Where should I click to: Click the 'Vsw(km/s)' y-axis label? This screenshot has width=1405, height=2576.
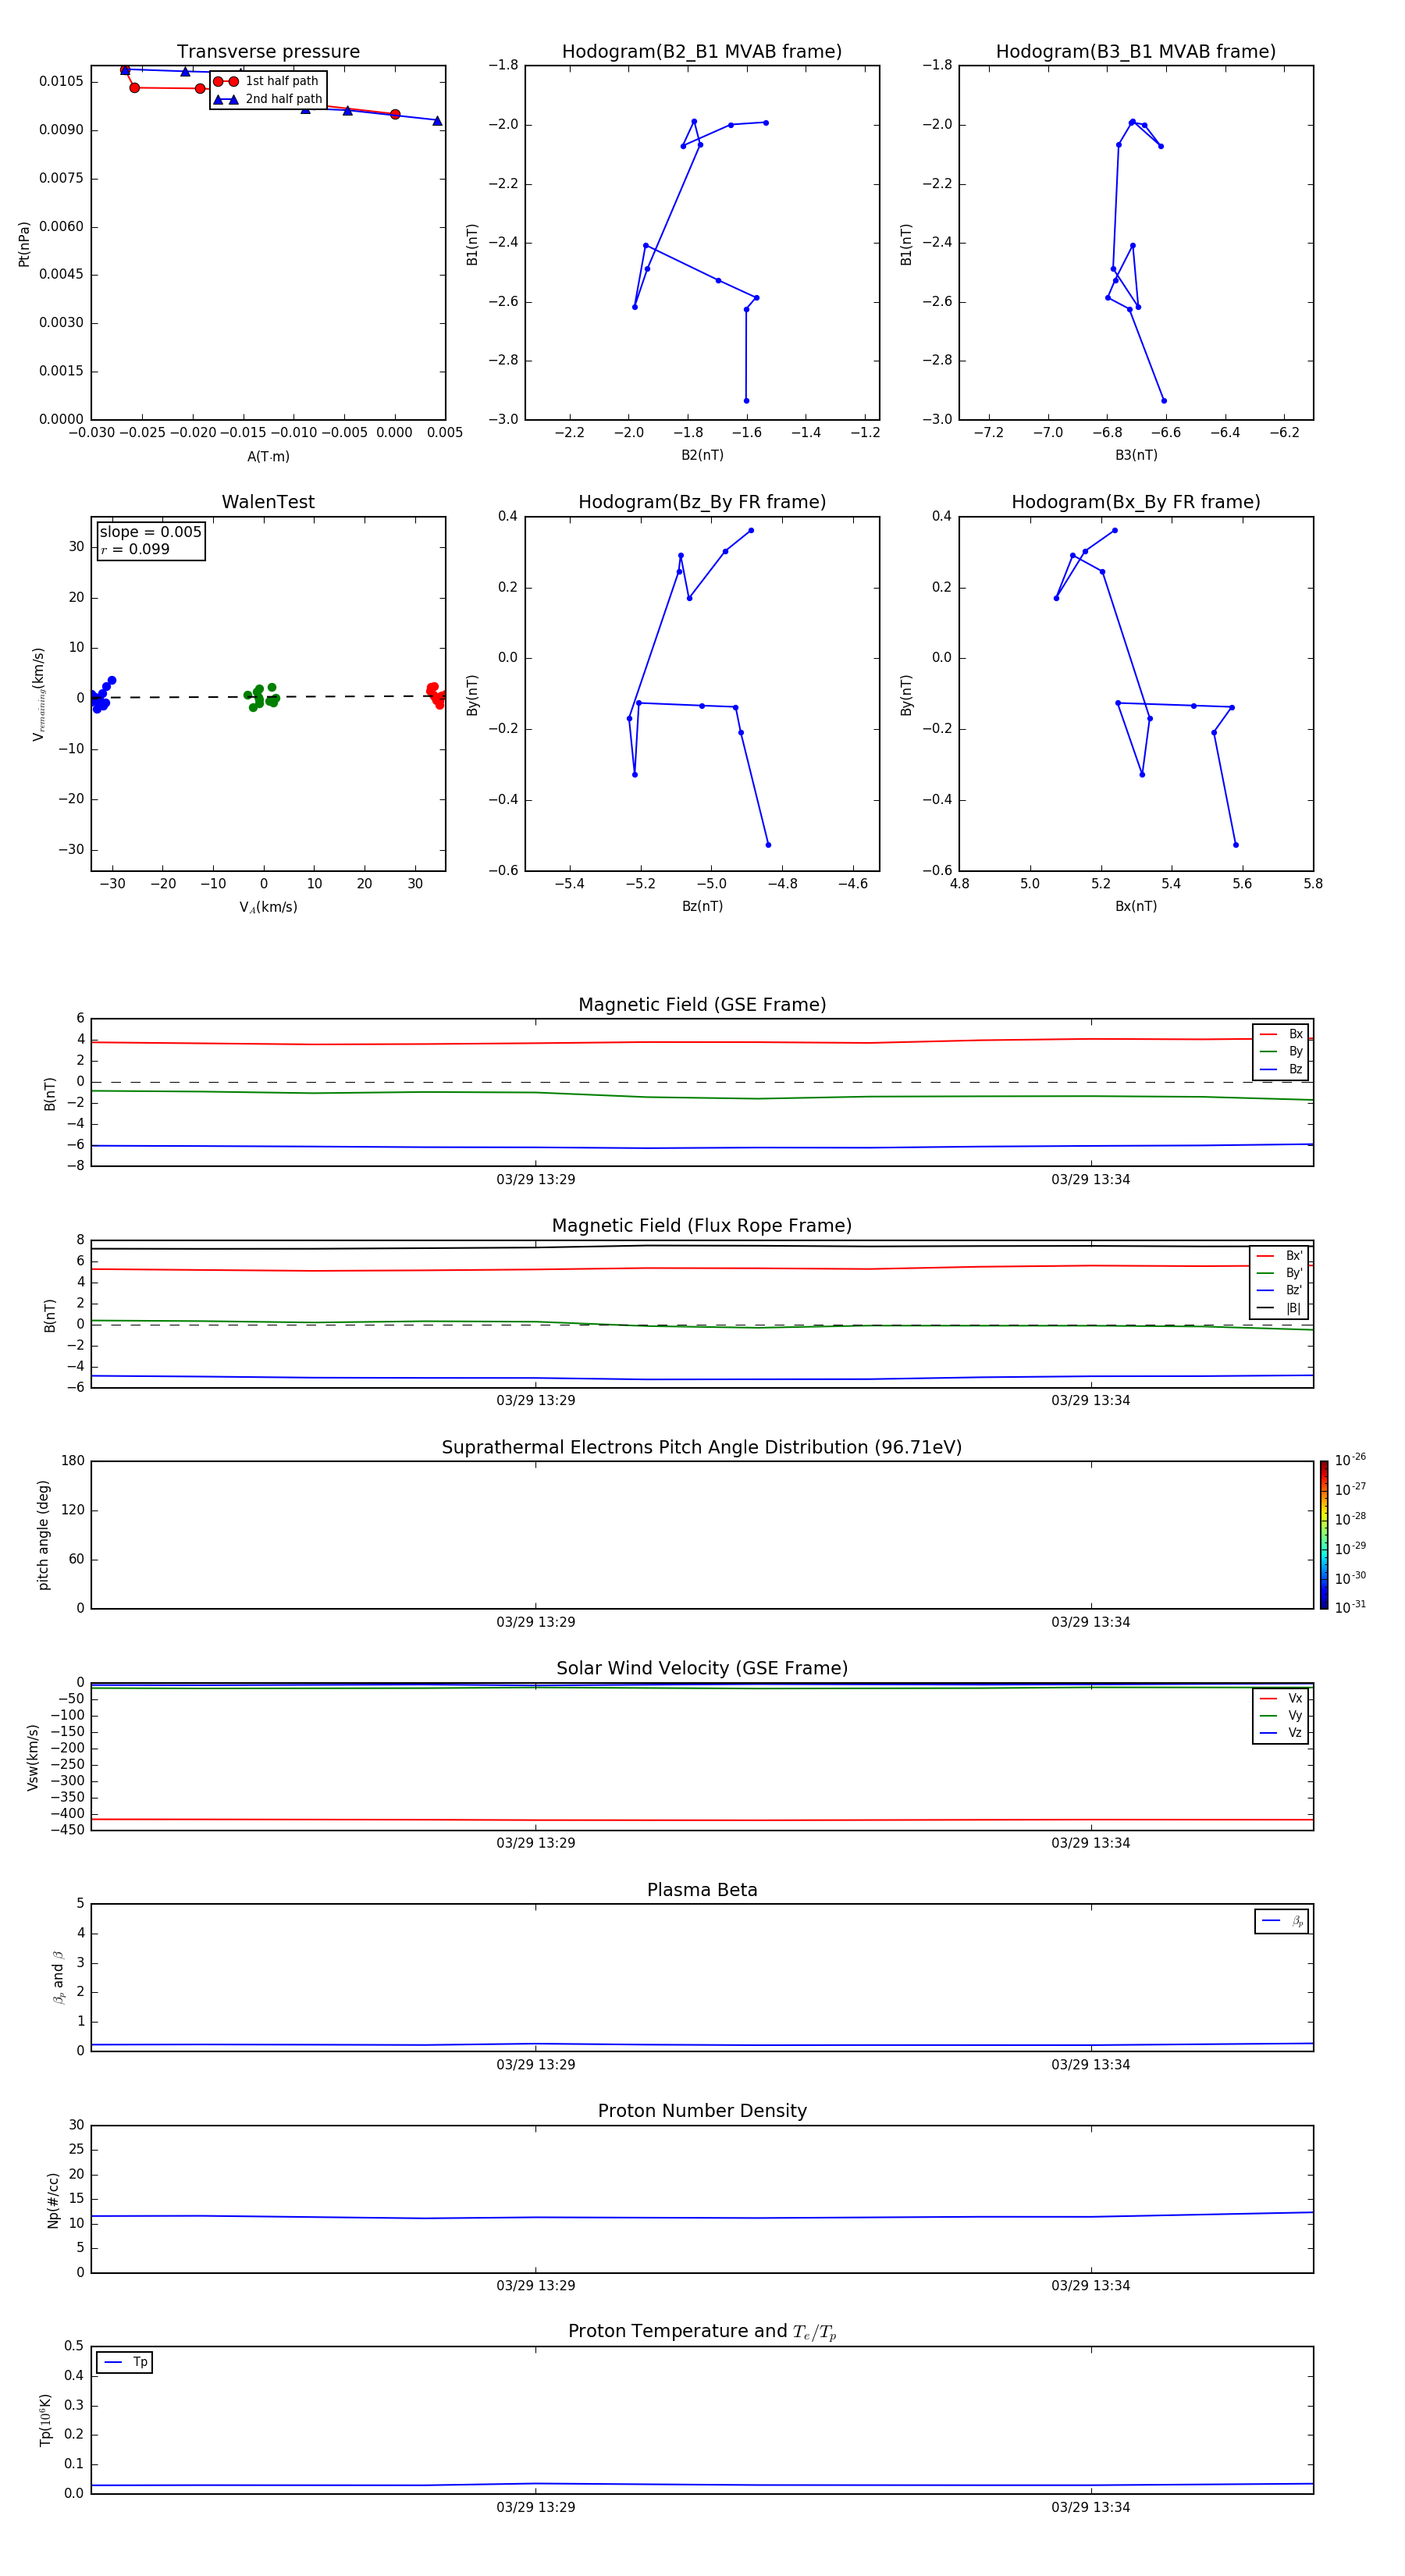tap(33, 1757)
